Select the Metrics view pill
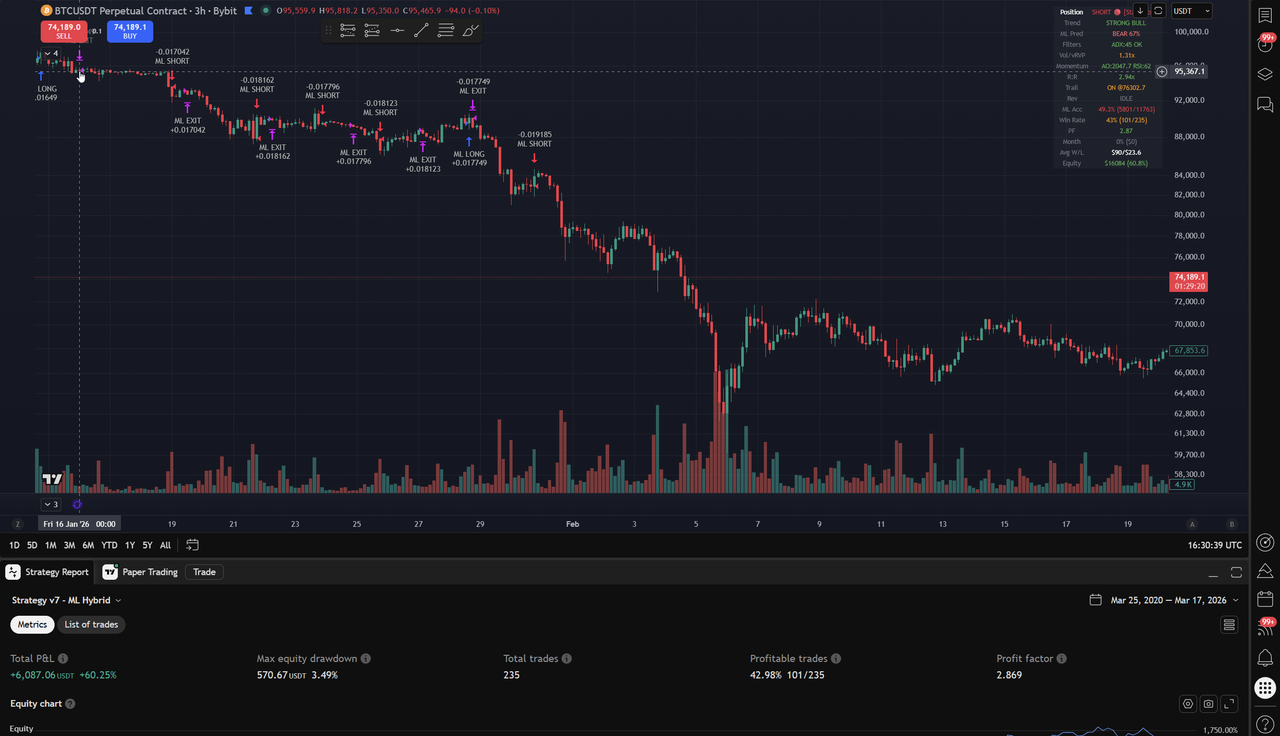Image resolution: width=1280 pixels, height=736 pixels. pyautogui.click(x=31, y=624)
